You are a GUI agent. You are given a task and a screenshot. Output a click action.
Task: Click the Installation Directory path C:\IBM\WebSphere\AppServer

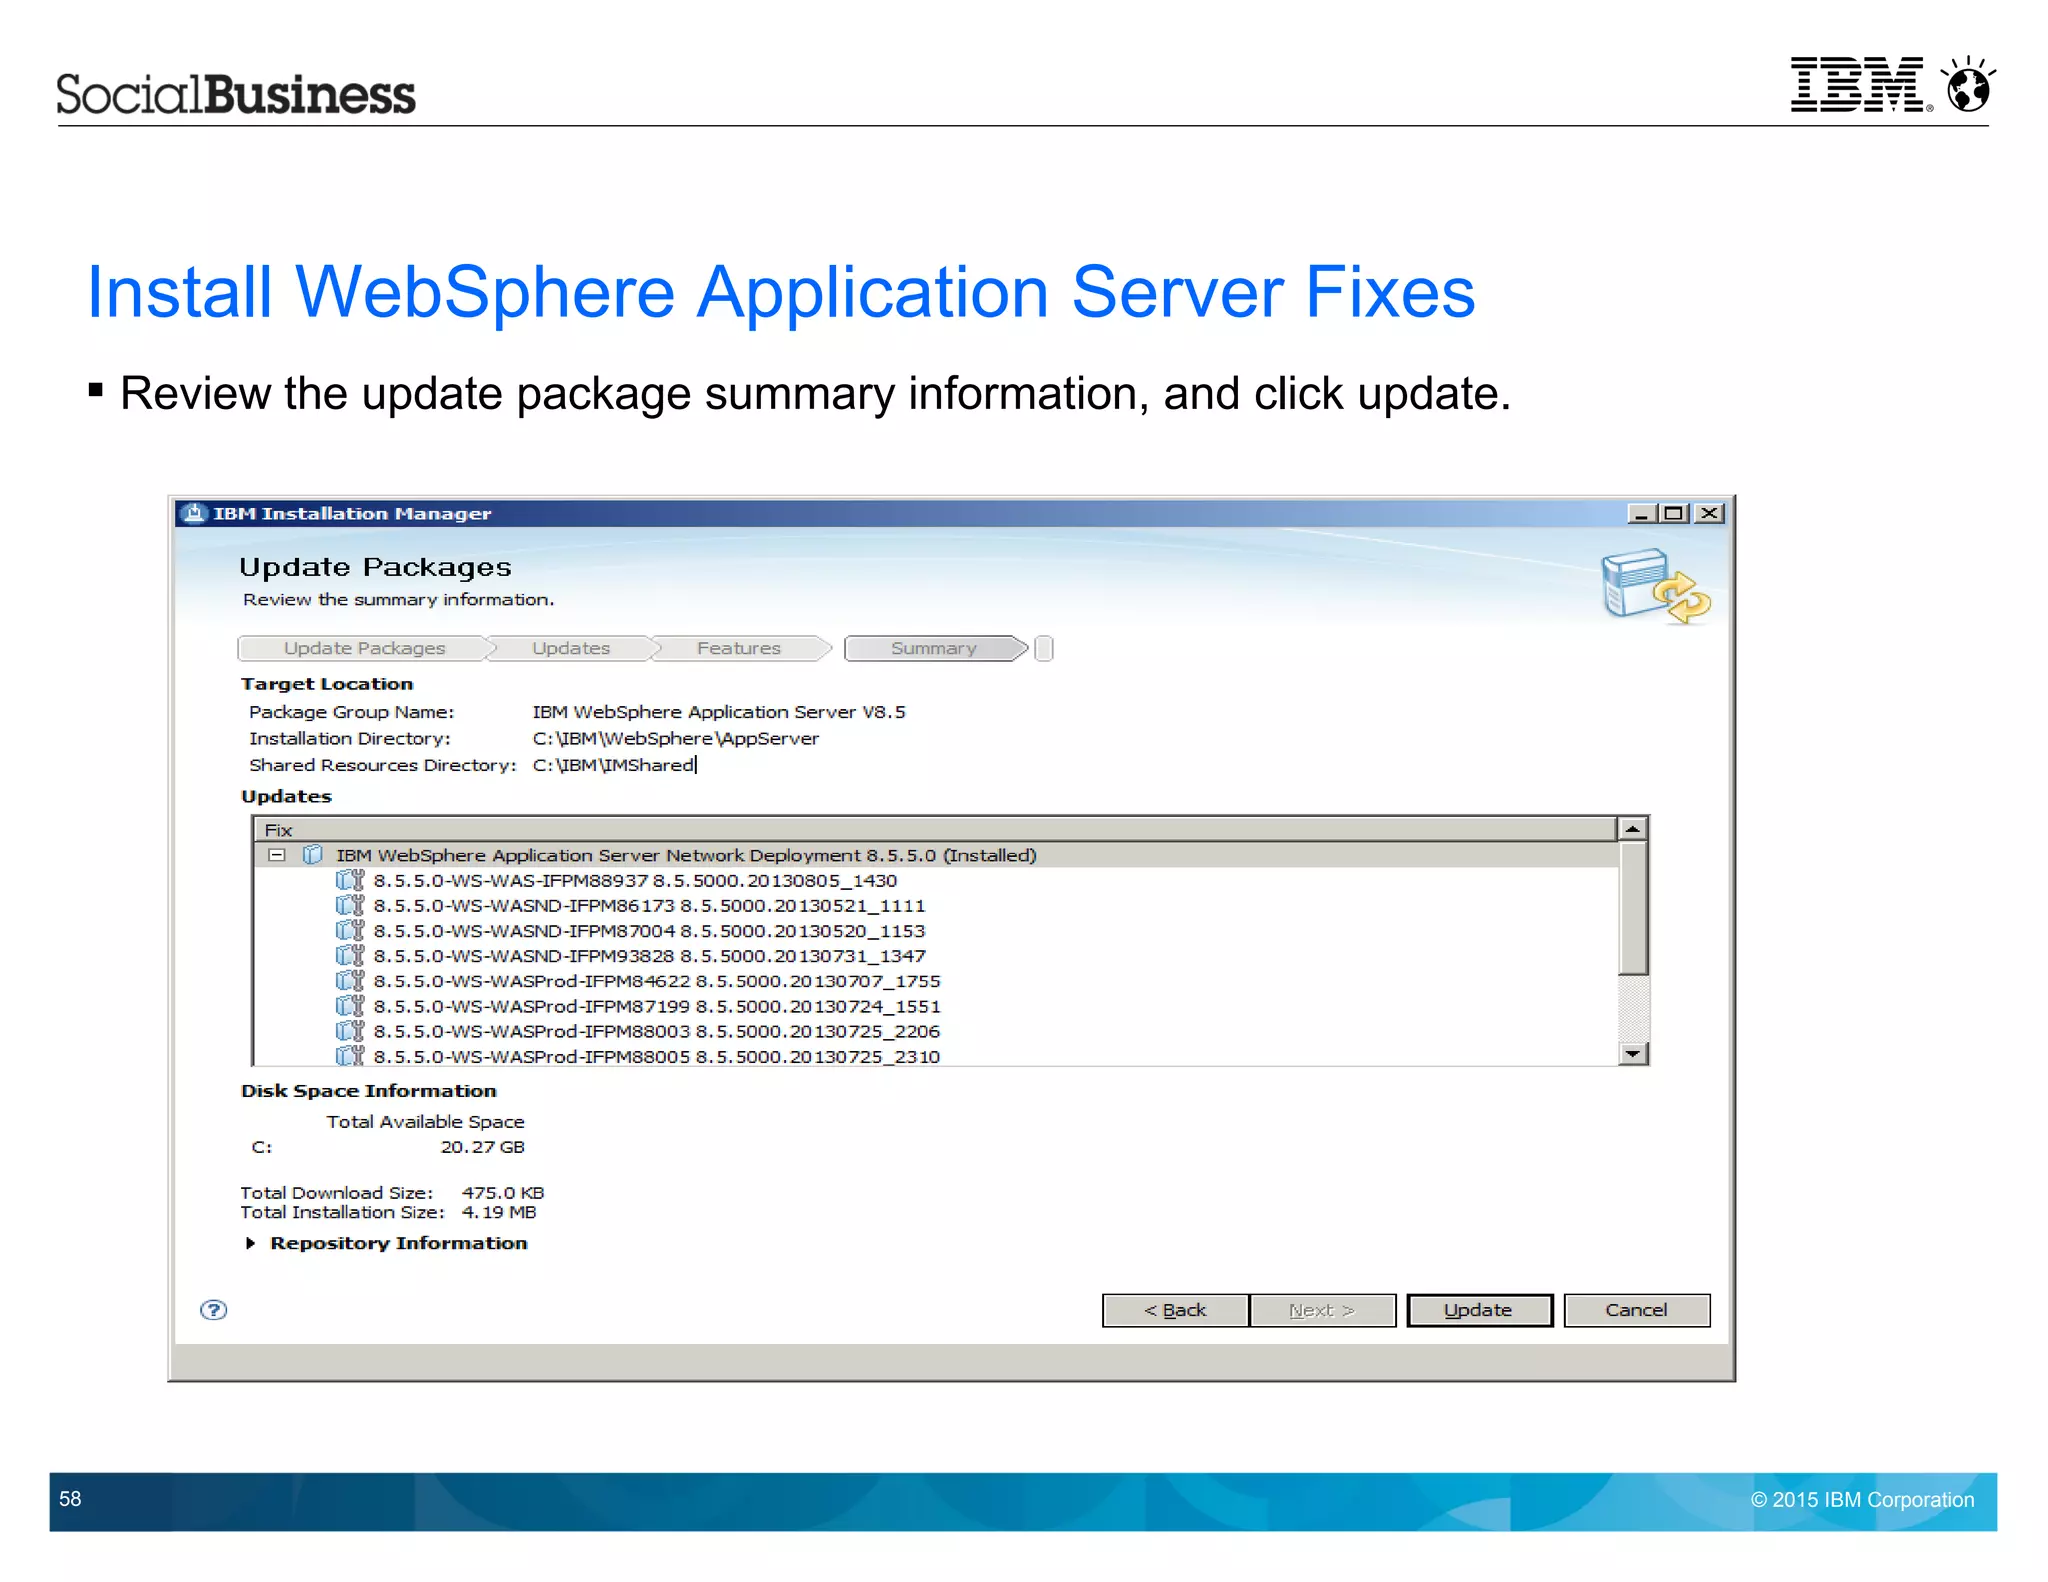[675, 738]
